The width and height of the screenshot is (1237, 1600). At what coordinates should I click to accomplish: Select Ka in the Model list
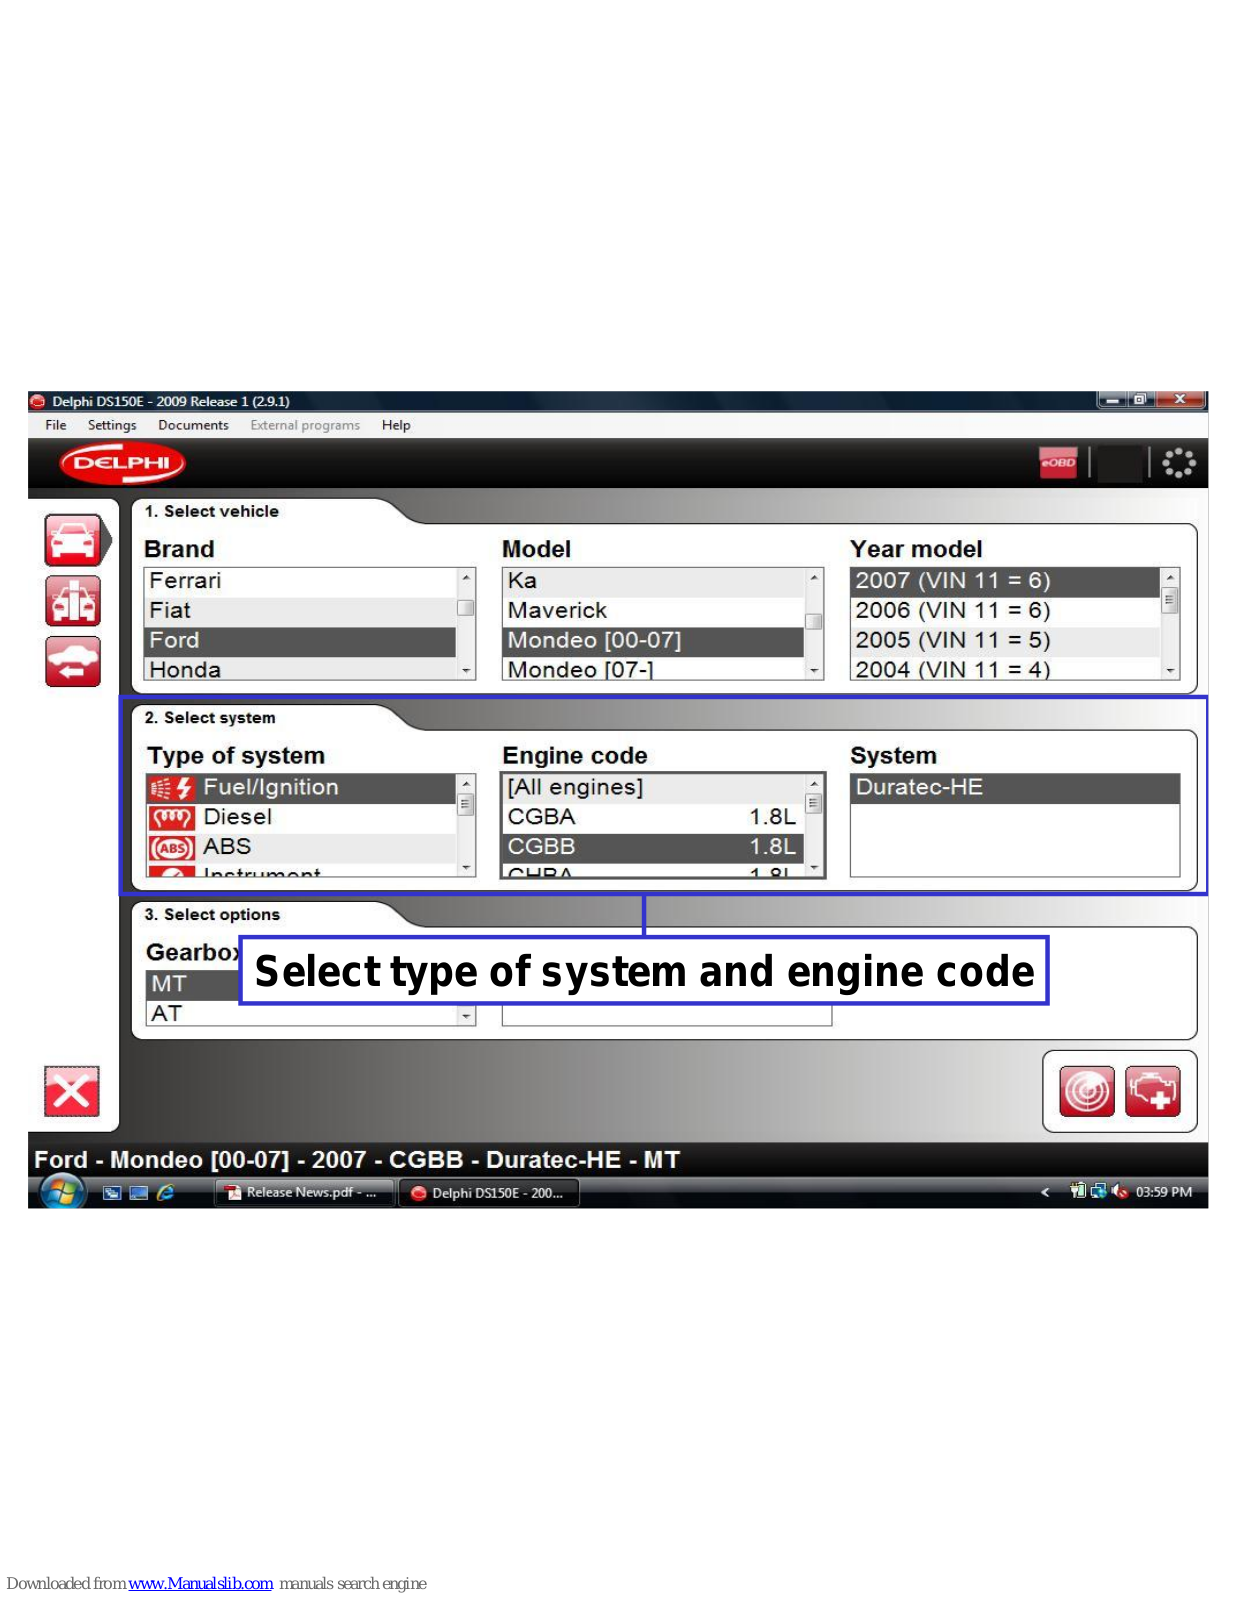[654, 581]
